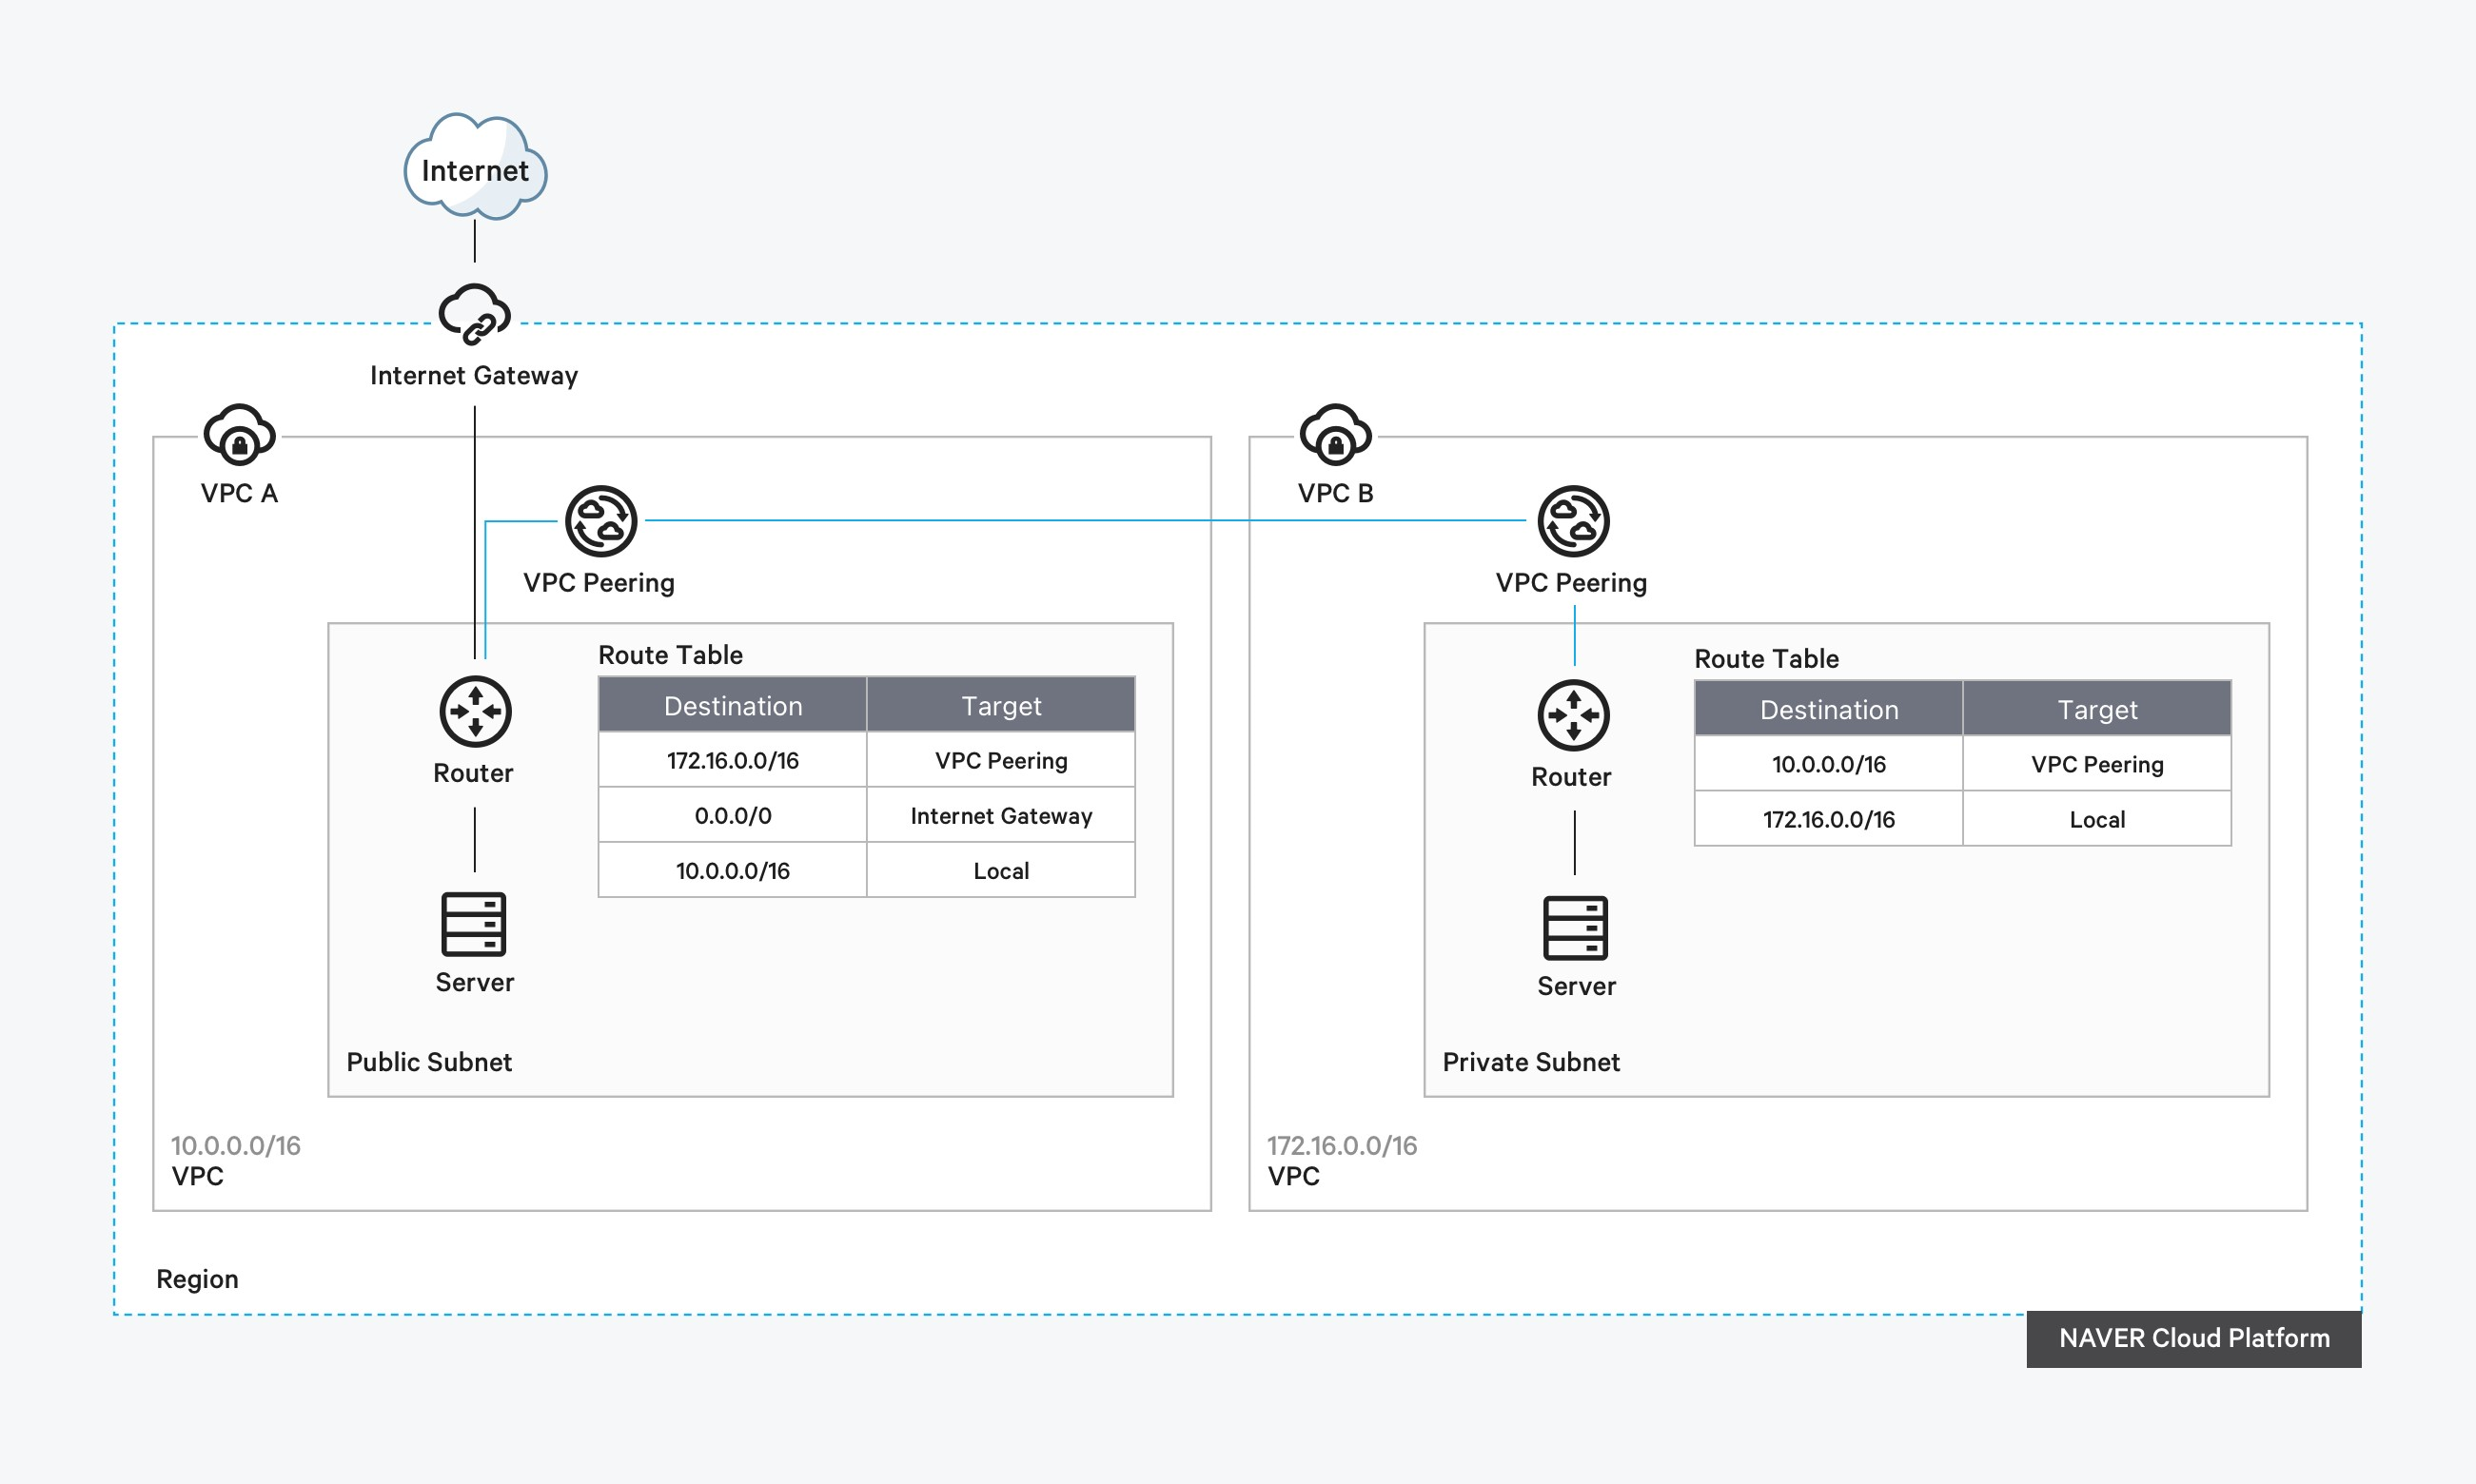Screen dimensions: 2476x1484
Task: Click the Internet Gateway target cell
Action: click(x=1001, y=815)
